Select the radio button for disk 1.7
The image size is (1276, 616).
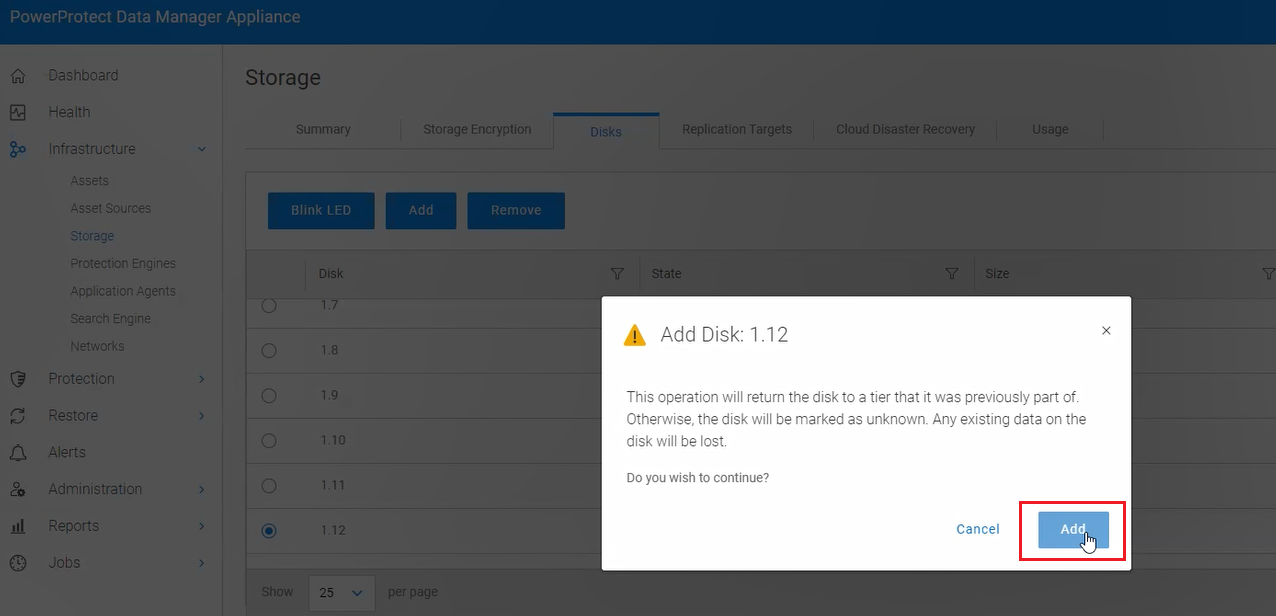[268, 306]
